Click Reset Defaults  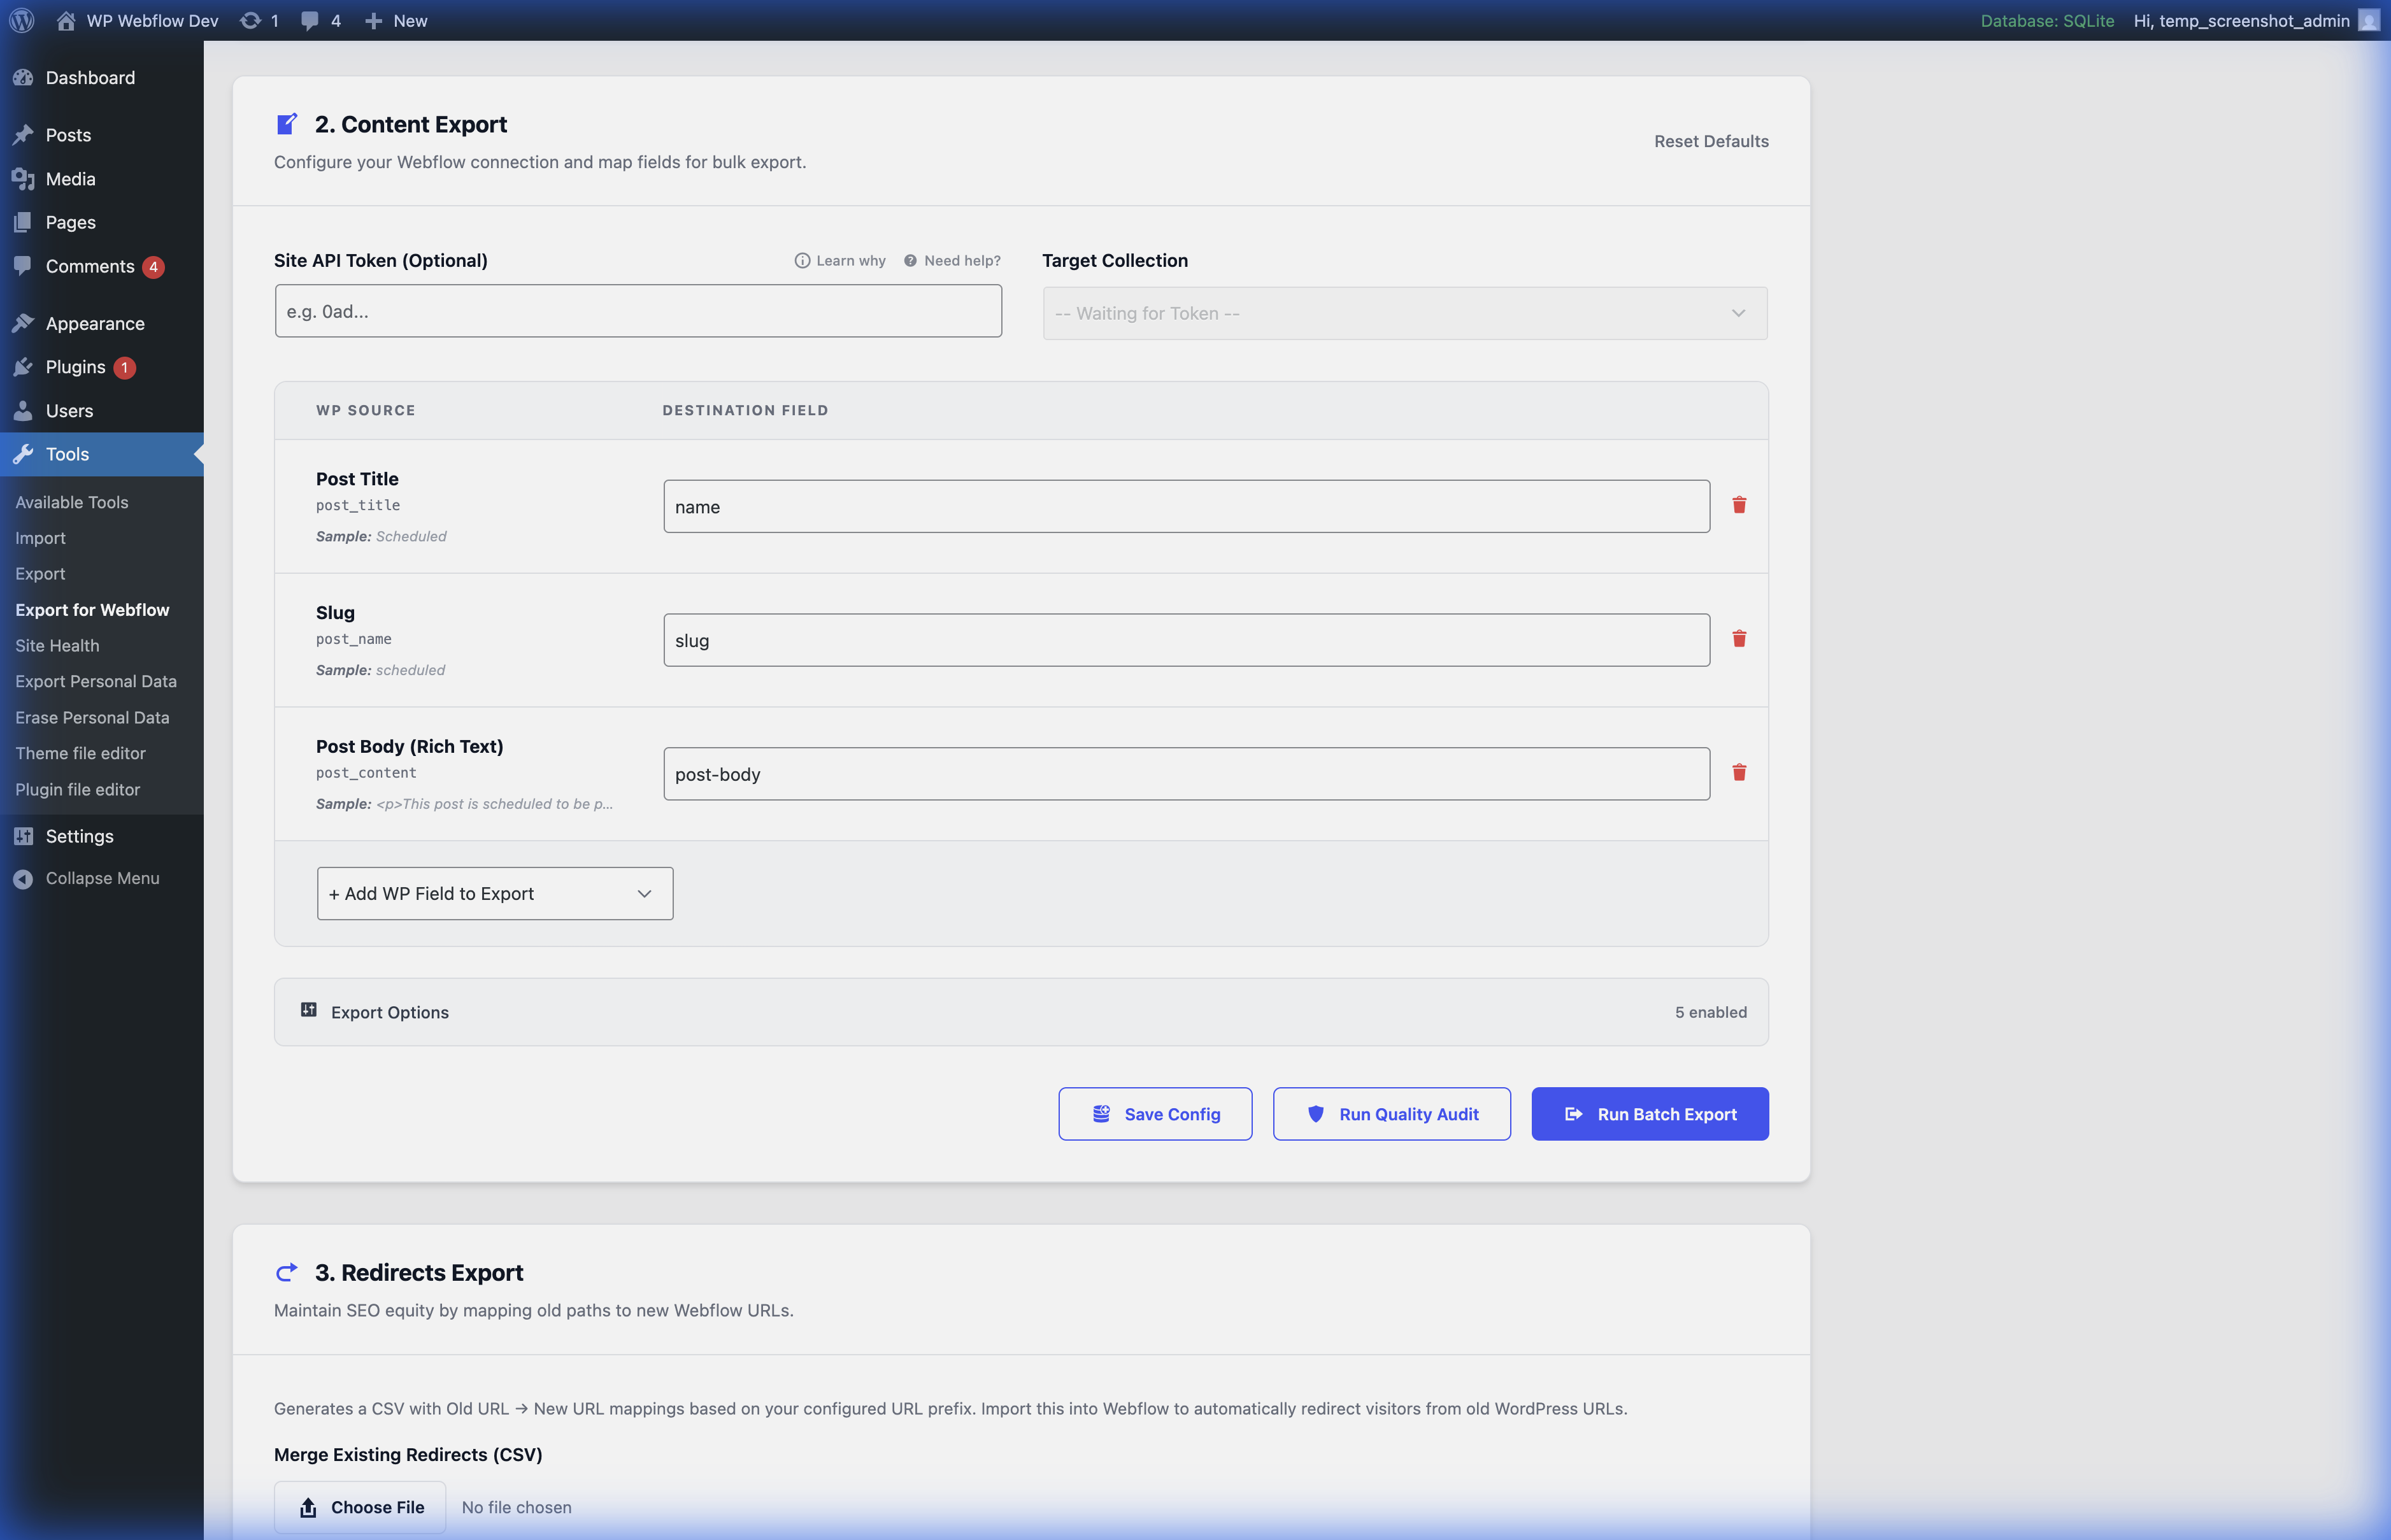[1711, 141]
